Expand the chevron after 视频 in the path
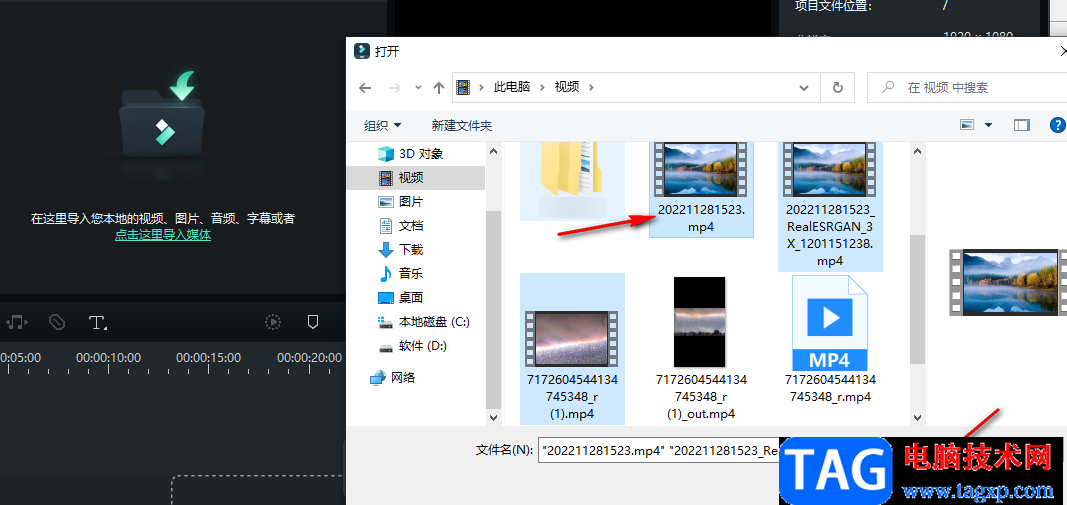The image size is (1067, 505). (x=591, y=87)
